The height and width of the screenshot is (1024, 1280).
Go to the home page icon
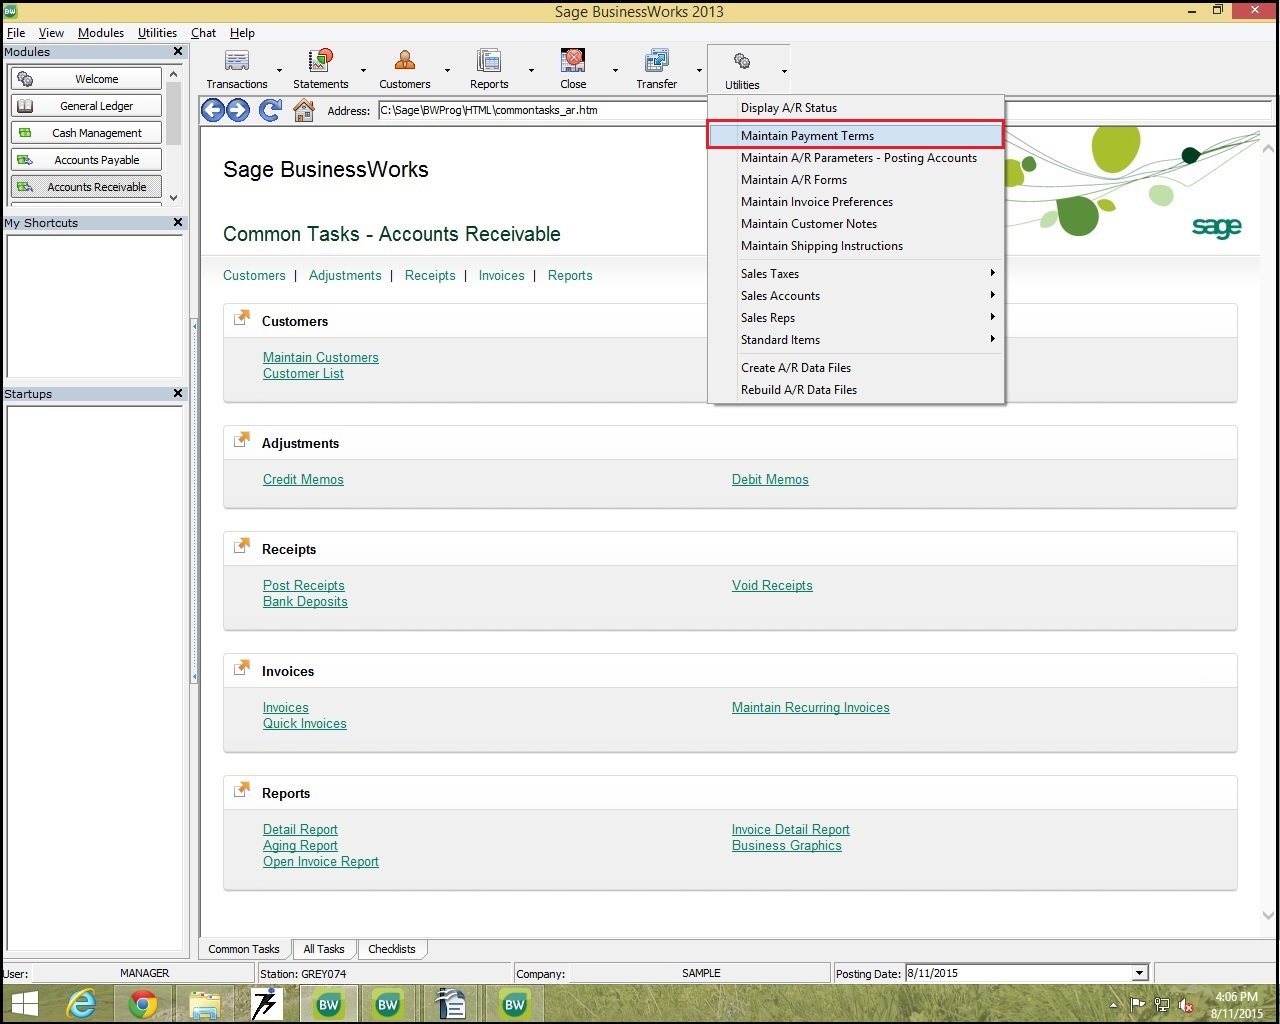point(304,110)
